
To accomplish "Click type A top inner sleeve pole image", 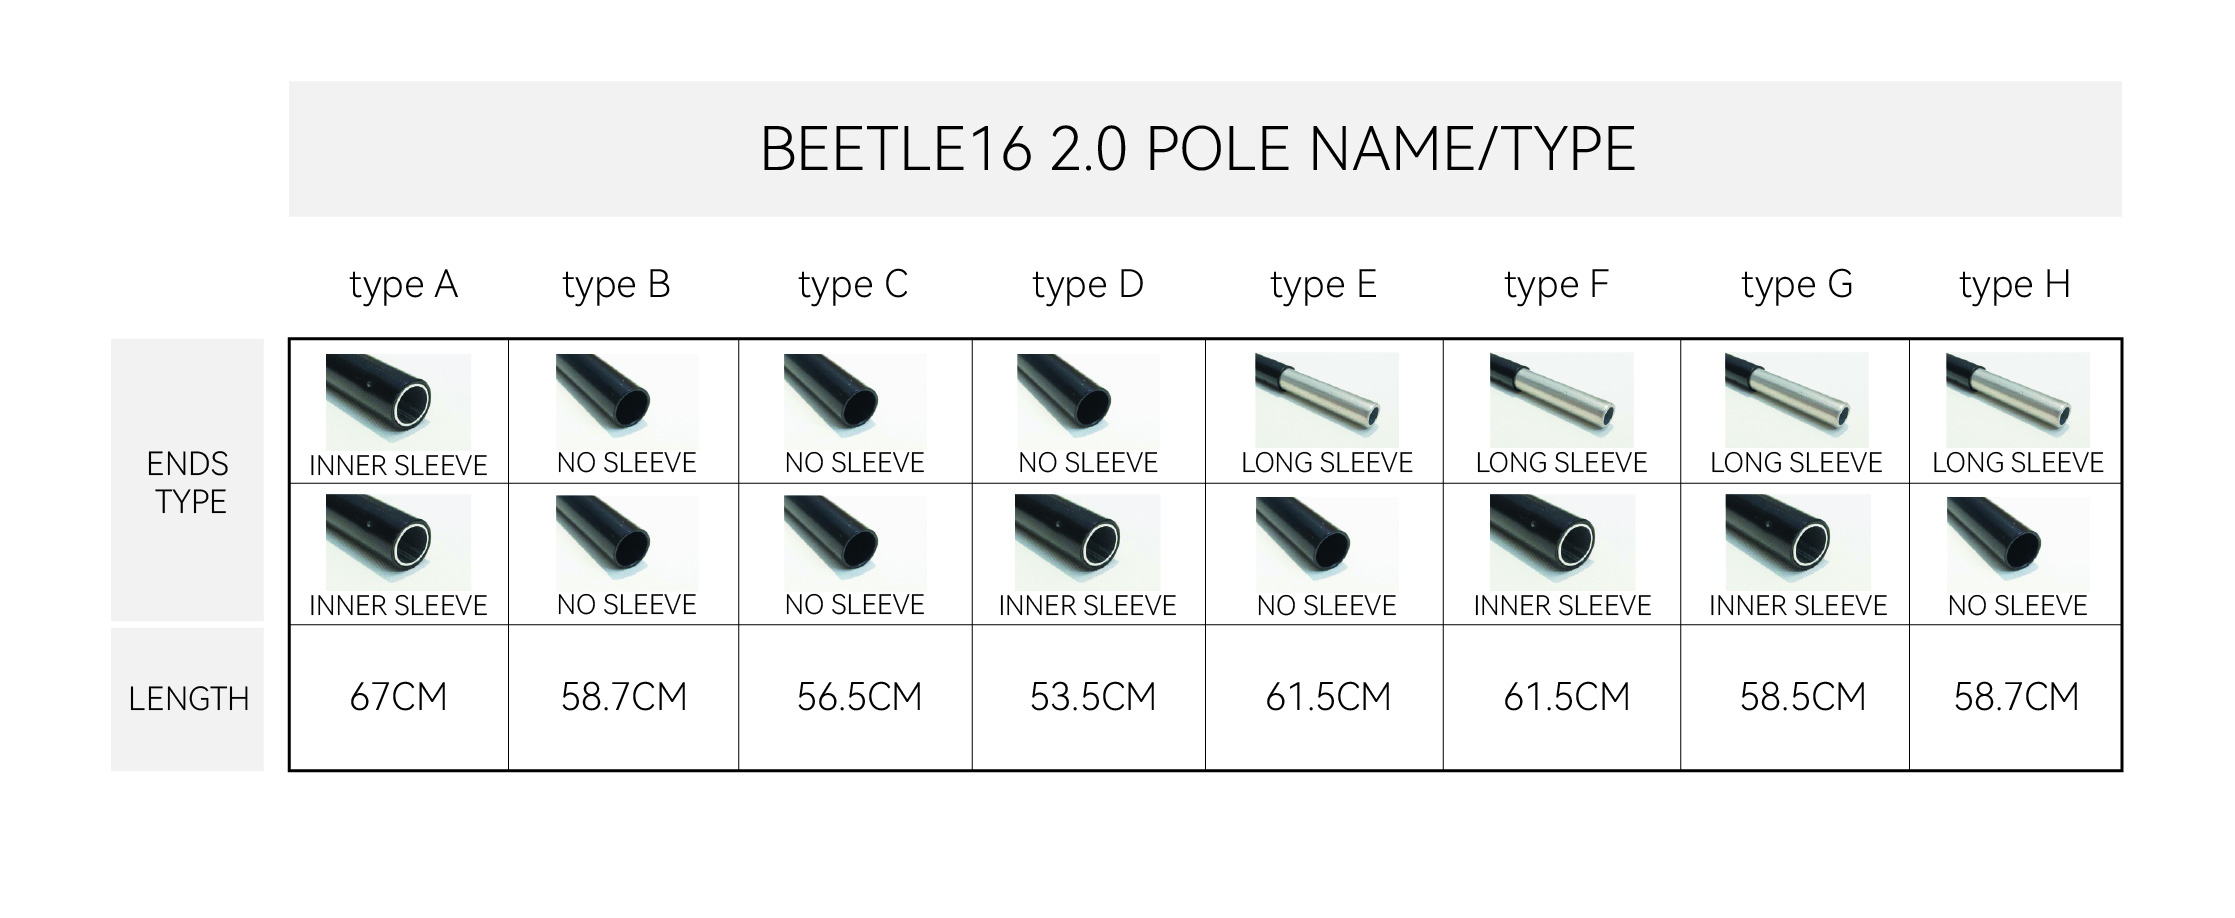I will (x=398, y=402).
